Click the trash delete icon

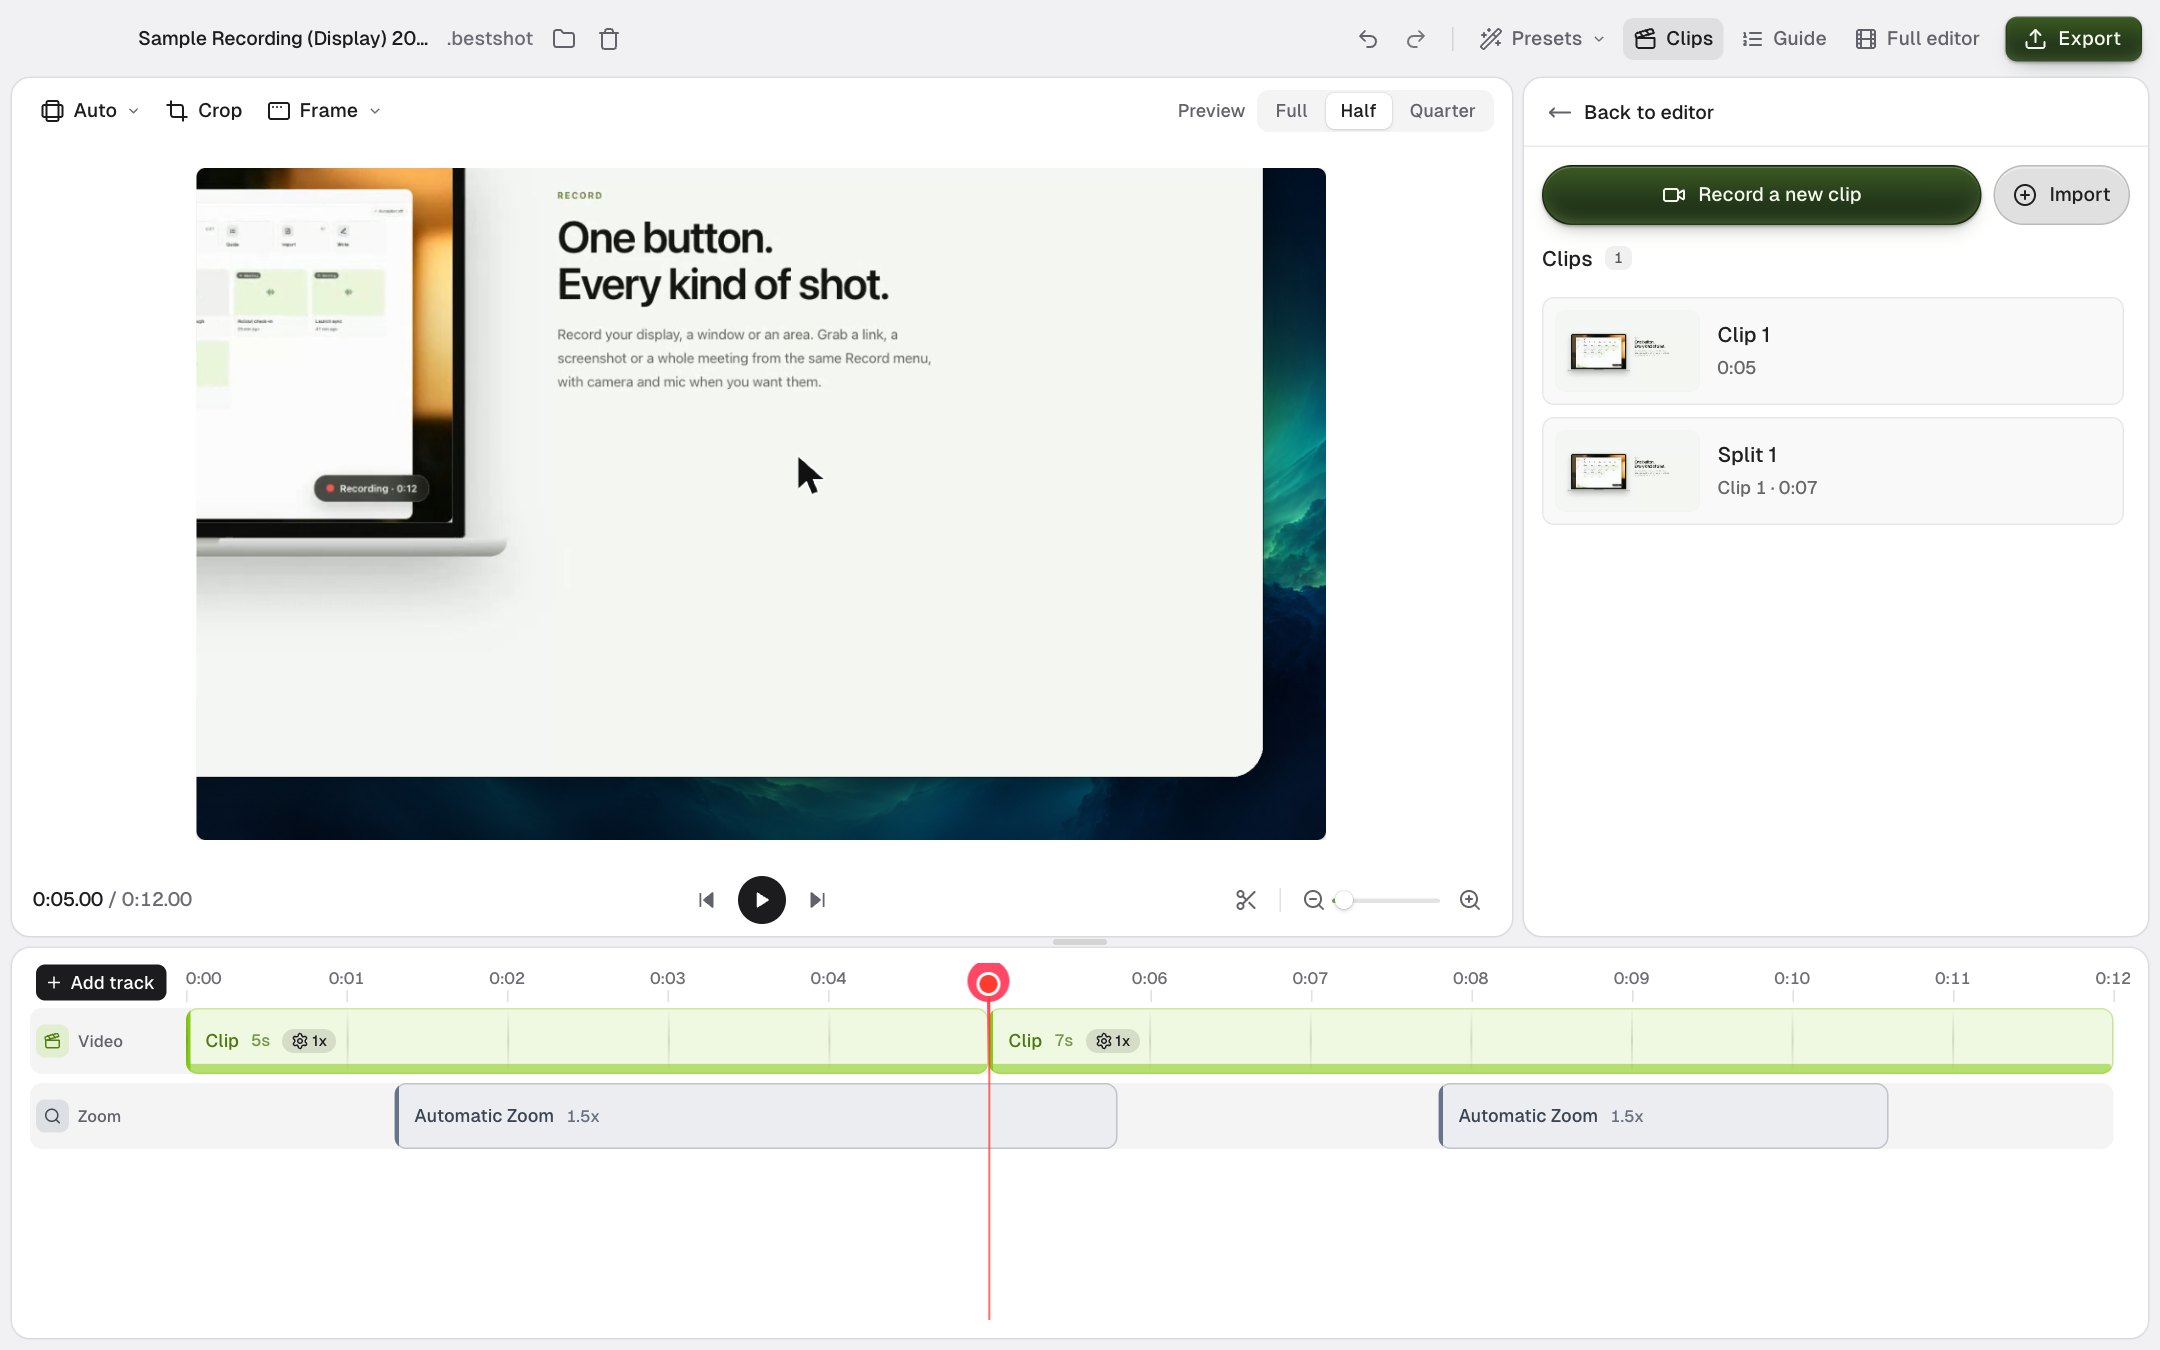pyautogui.click(x=609, y=39)
